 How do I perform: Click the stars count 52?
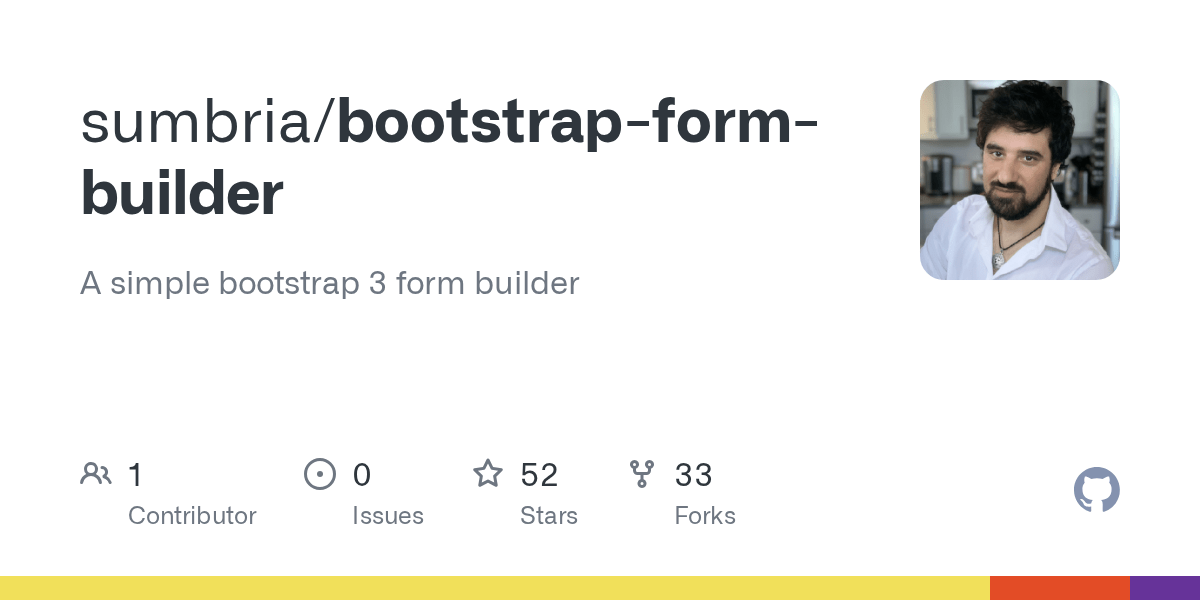point(539,475)
